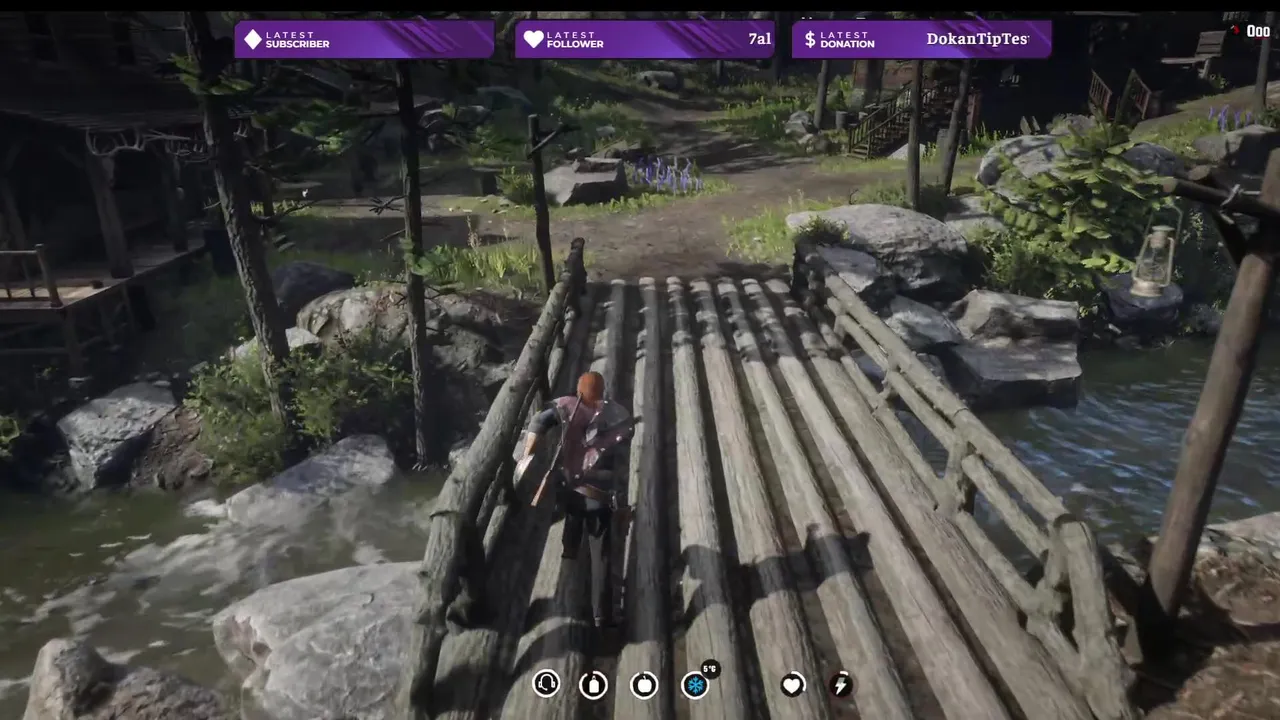Screen dimensions: 1280x720
Task: Click the water bottle thirst indicator
Action: (x=593, y=684)
